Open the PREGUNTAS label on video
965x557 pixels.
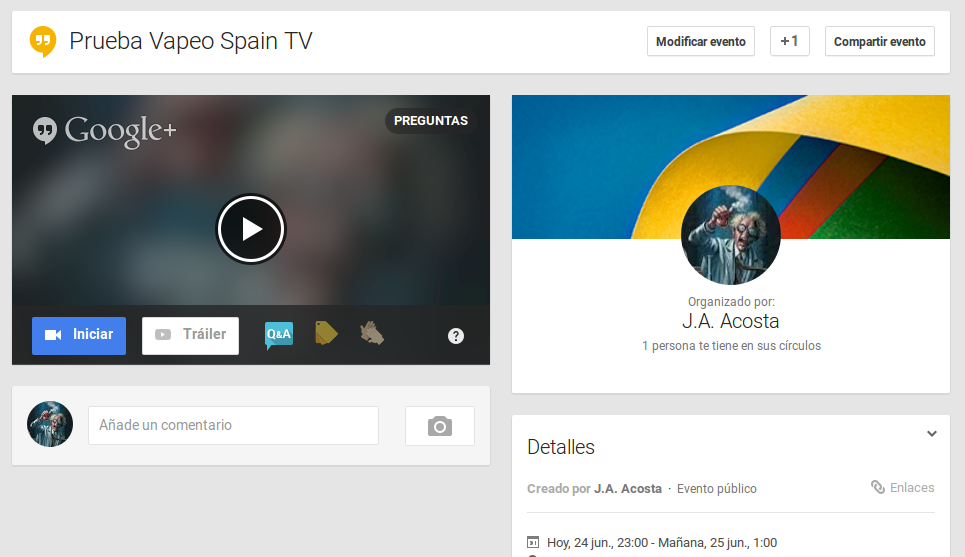point(431,121)
